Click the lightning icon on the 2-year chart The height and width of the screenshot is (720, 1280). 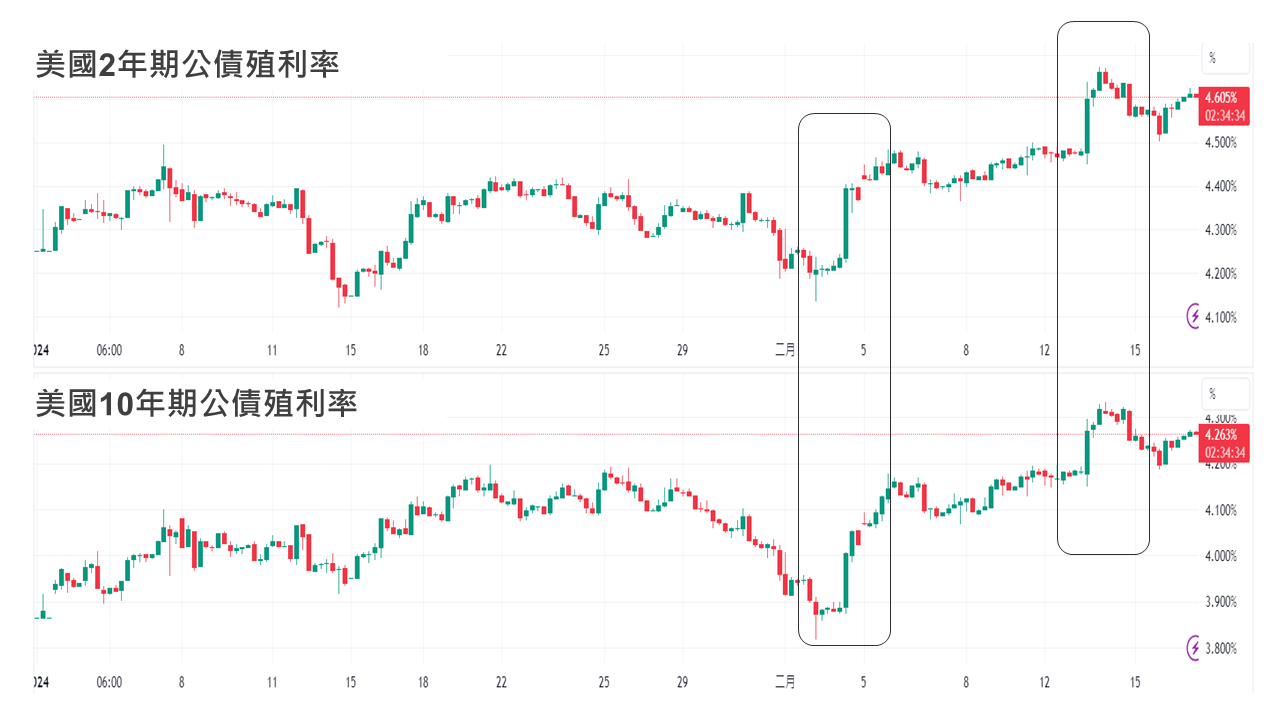pyautogui.click(x=1194, y=317)
